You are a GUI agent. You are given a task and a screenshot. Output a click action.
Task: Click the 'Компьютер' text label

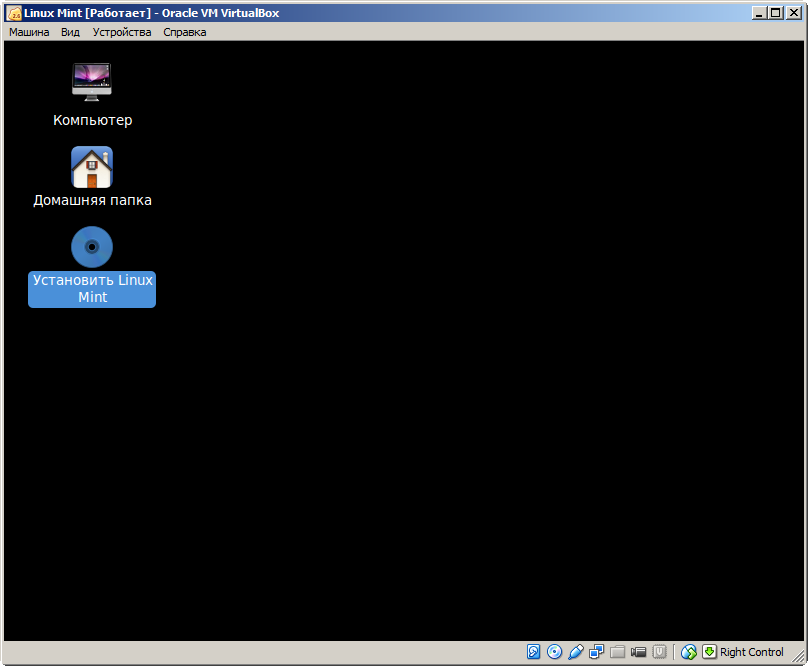[x=93, y=120]
